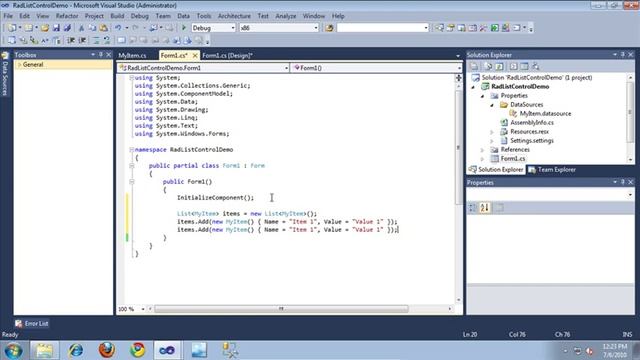The image size is (640, 360).
Task: Collapse the using directives outlining region
Action: click(x=131, y=78)
